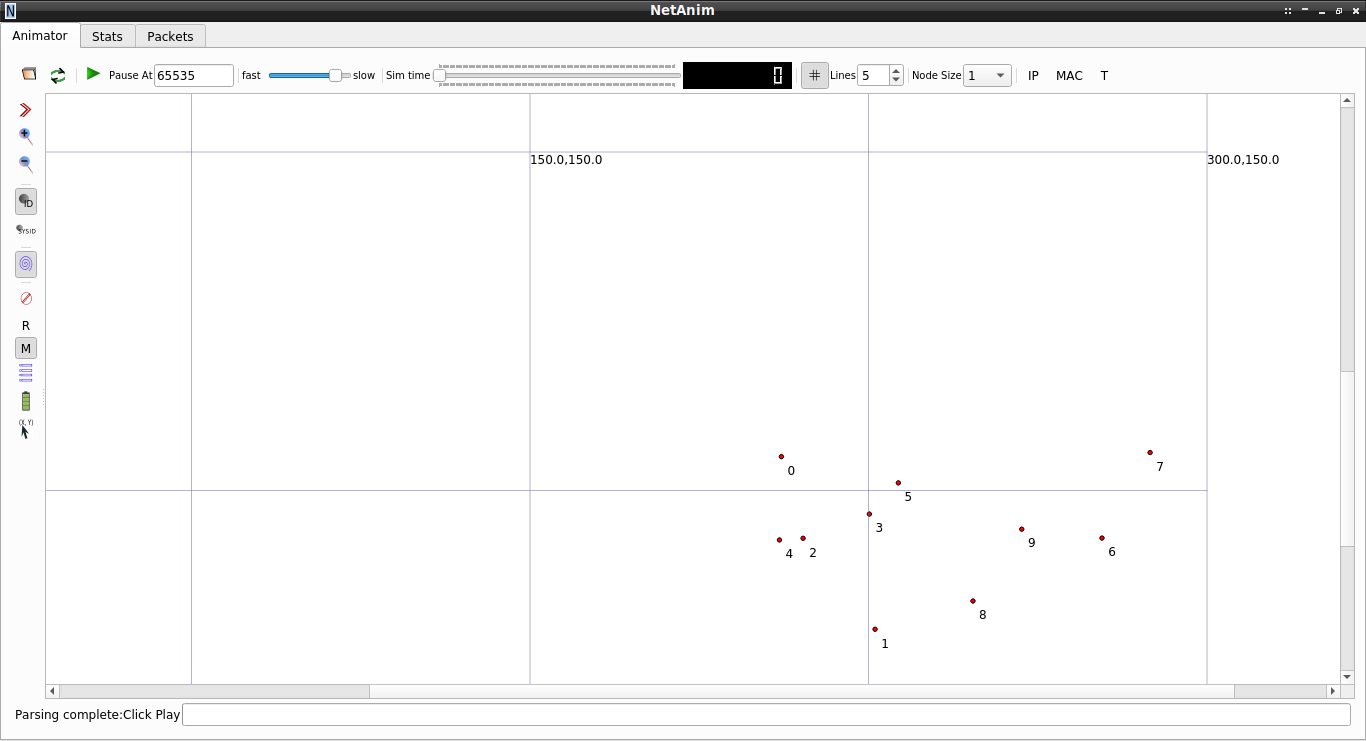Image resolution: width=1366 pixels, height=741 pixels.
Task: Click the IP button in the toolbar
Action: pos(1033,75)
